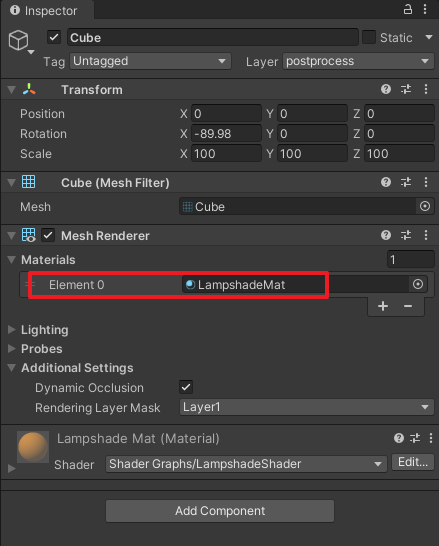
Task: Open the Tag dropdown showing Untagged
Action: (150, 61)
